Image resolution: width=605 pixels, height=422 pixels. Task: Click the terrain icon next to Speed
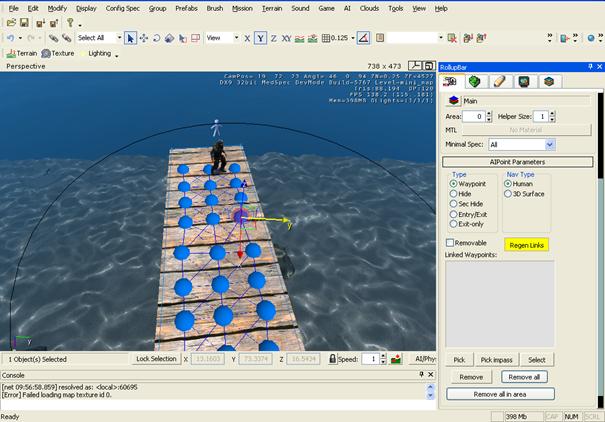coord(396,359)
